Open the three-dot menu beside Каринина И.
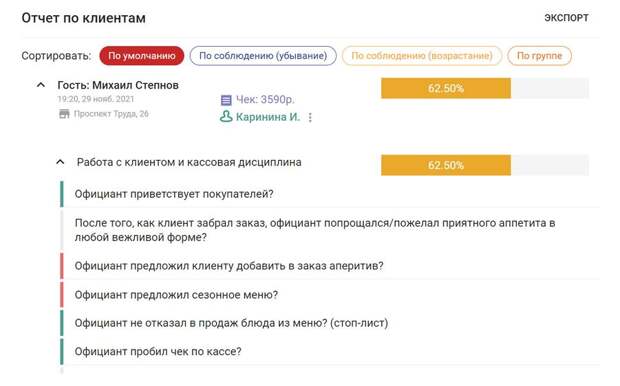 click(310, 117)
